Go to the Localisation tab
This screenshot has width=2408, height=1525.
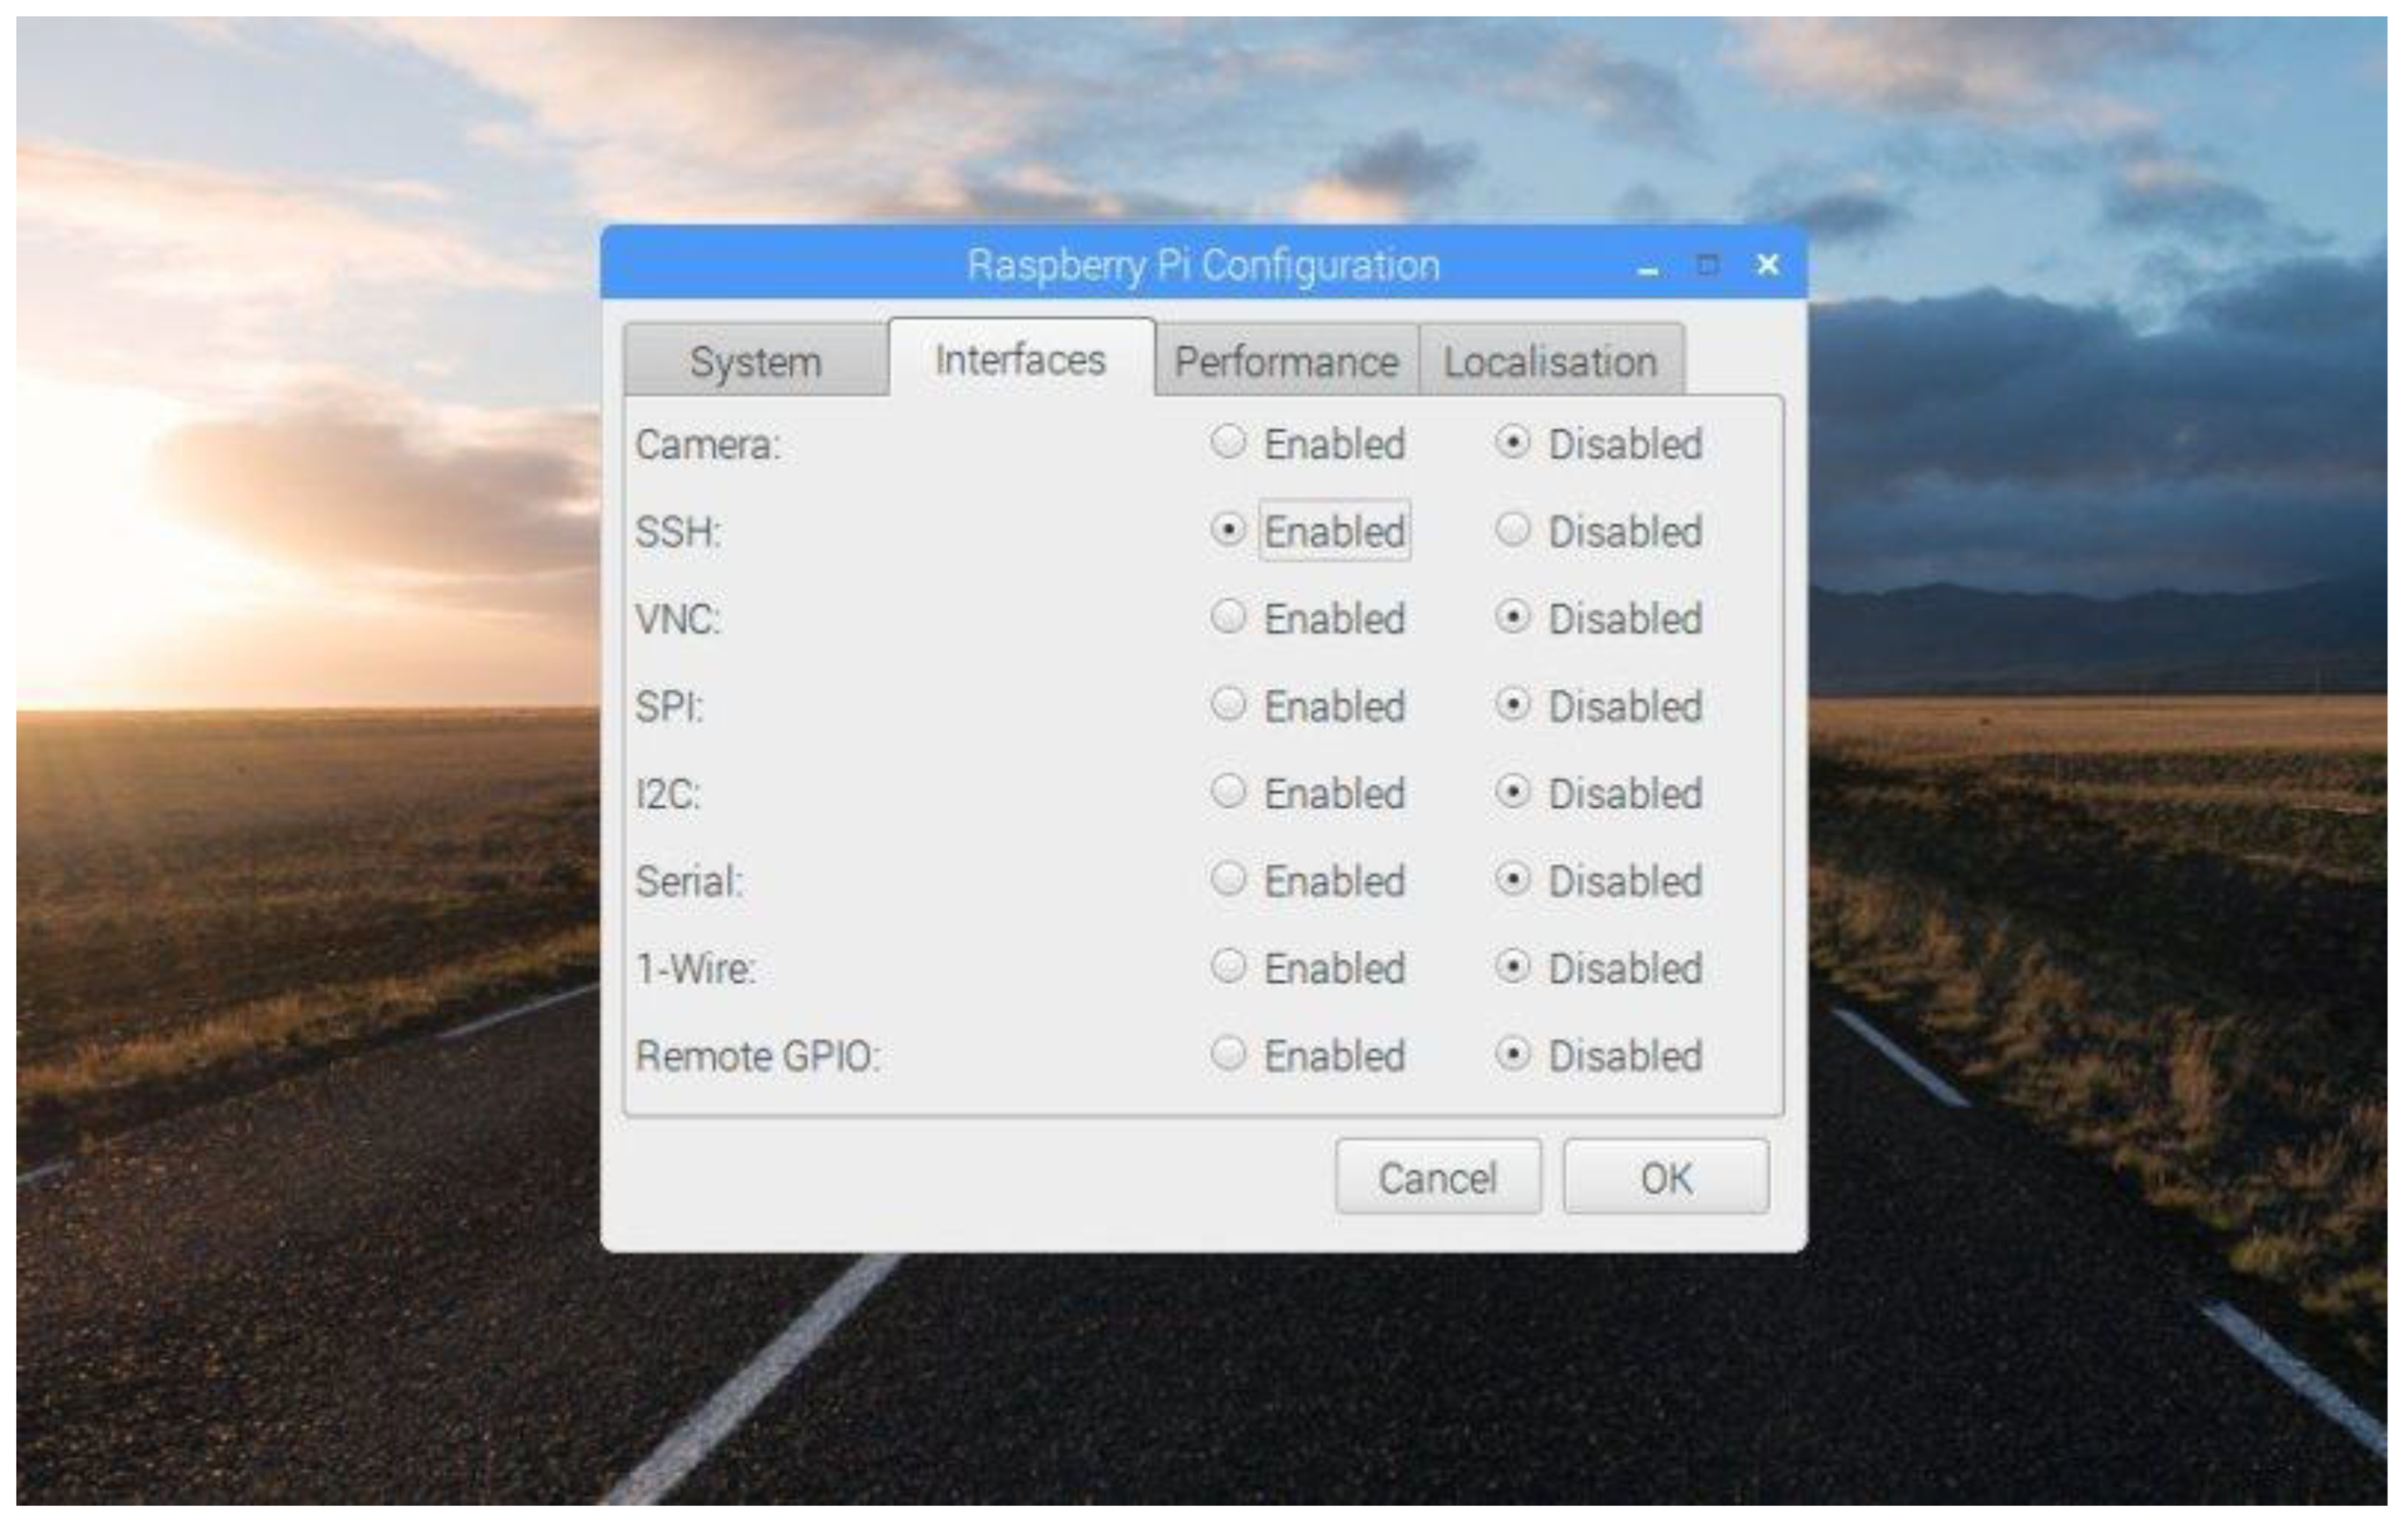(x=1550, y=361)
